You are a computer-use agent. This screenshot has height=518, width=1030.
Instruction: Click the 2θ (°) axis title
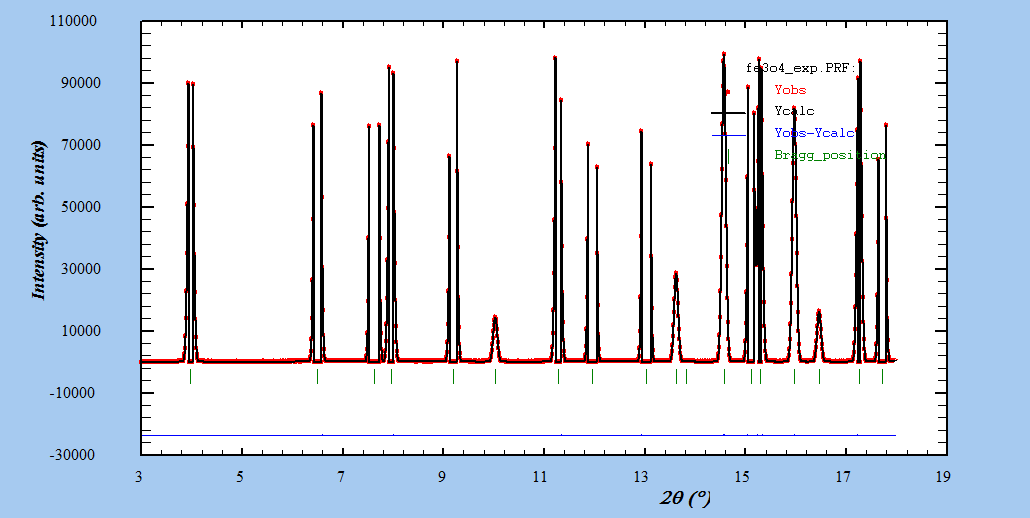click(x=685, y=499)
